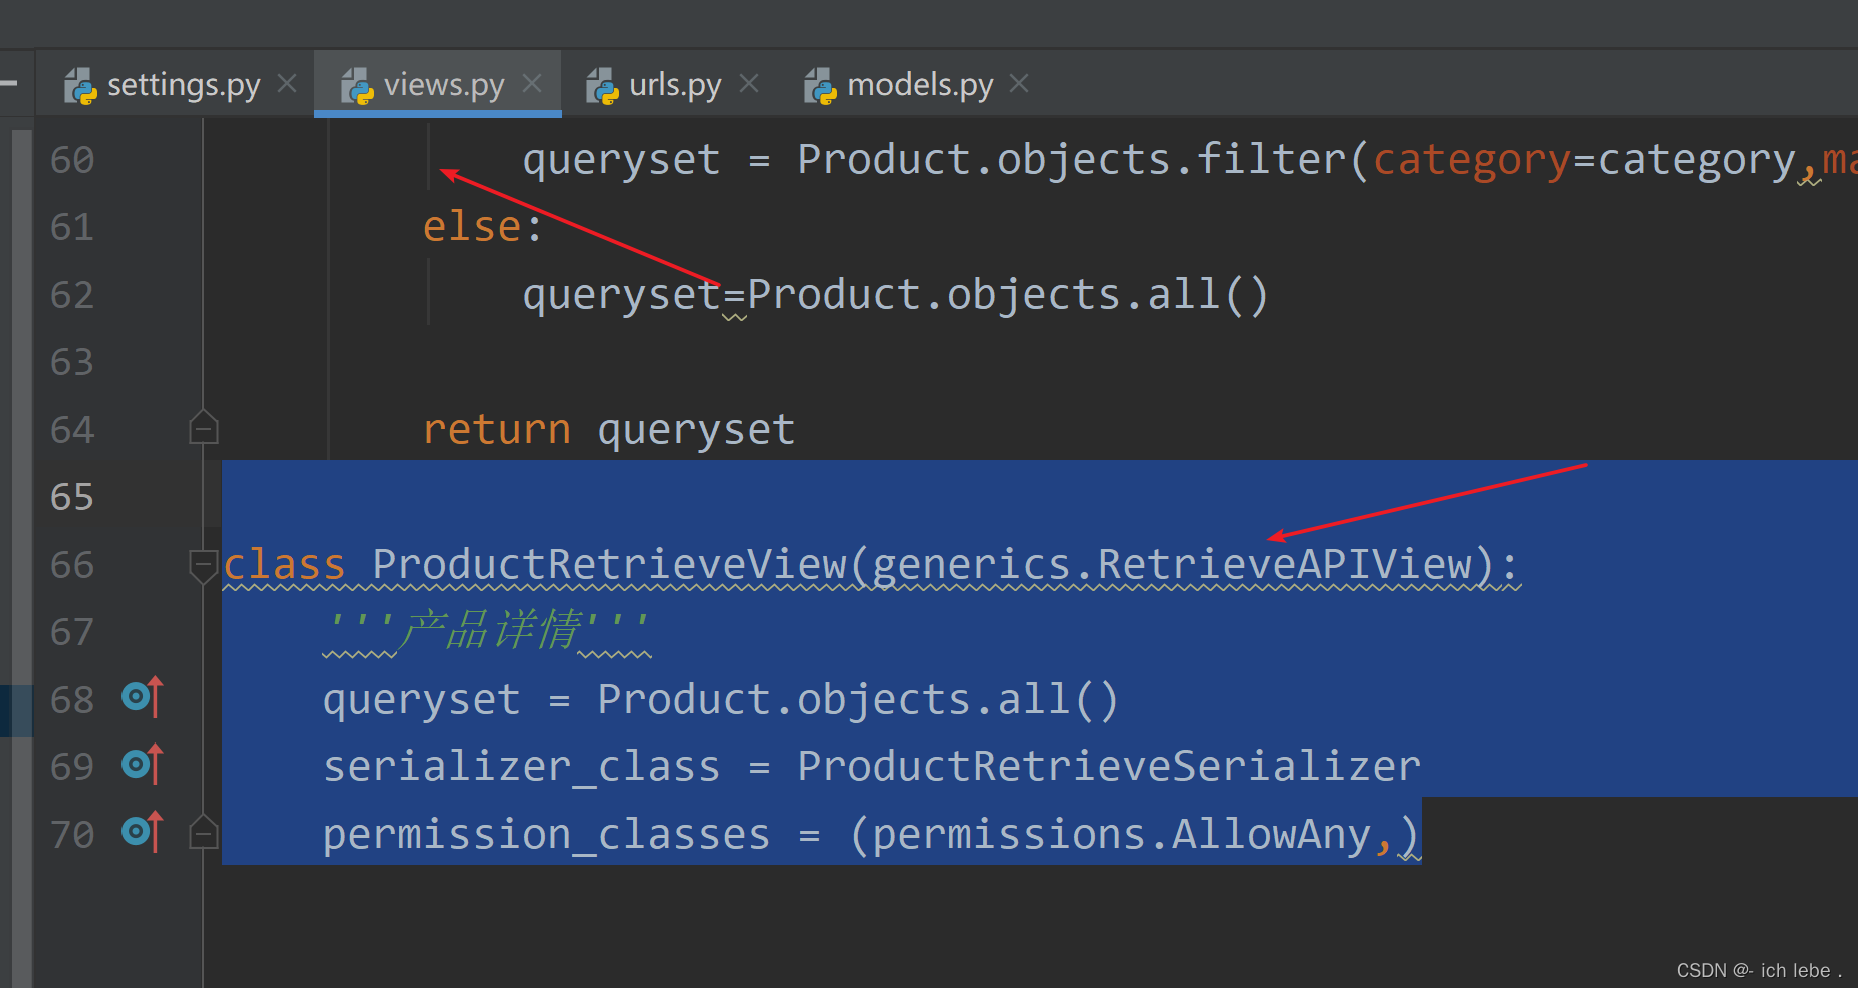The height and width of the screenshot is (988, 1858).
Task: Switch to the settings.py tab
Action: tap(183, 85)
